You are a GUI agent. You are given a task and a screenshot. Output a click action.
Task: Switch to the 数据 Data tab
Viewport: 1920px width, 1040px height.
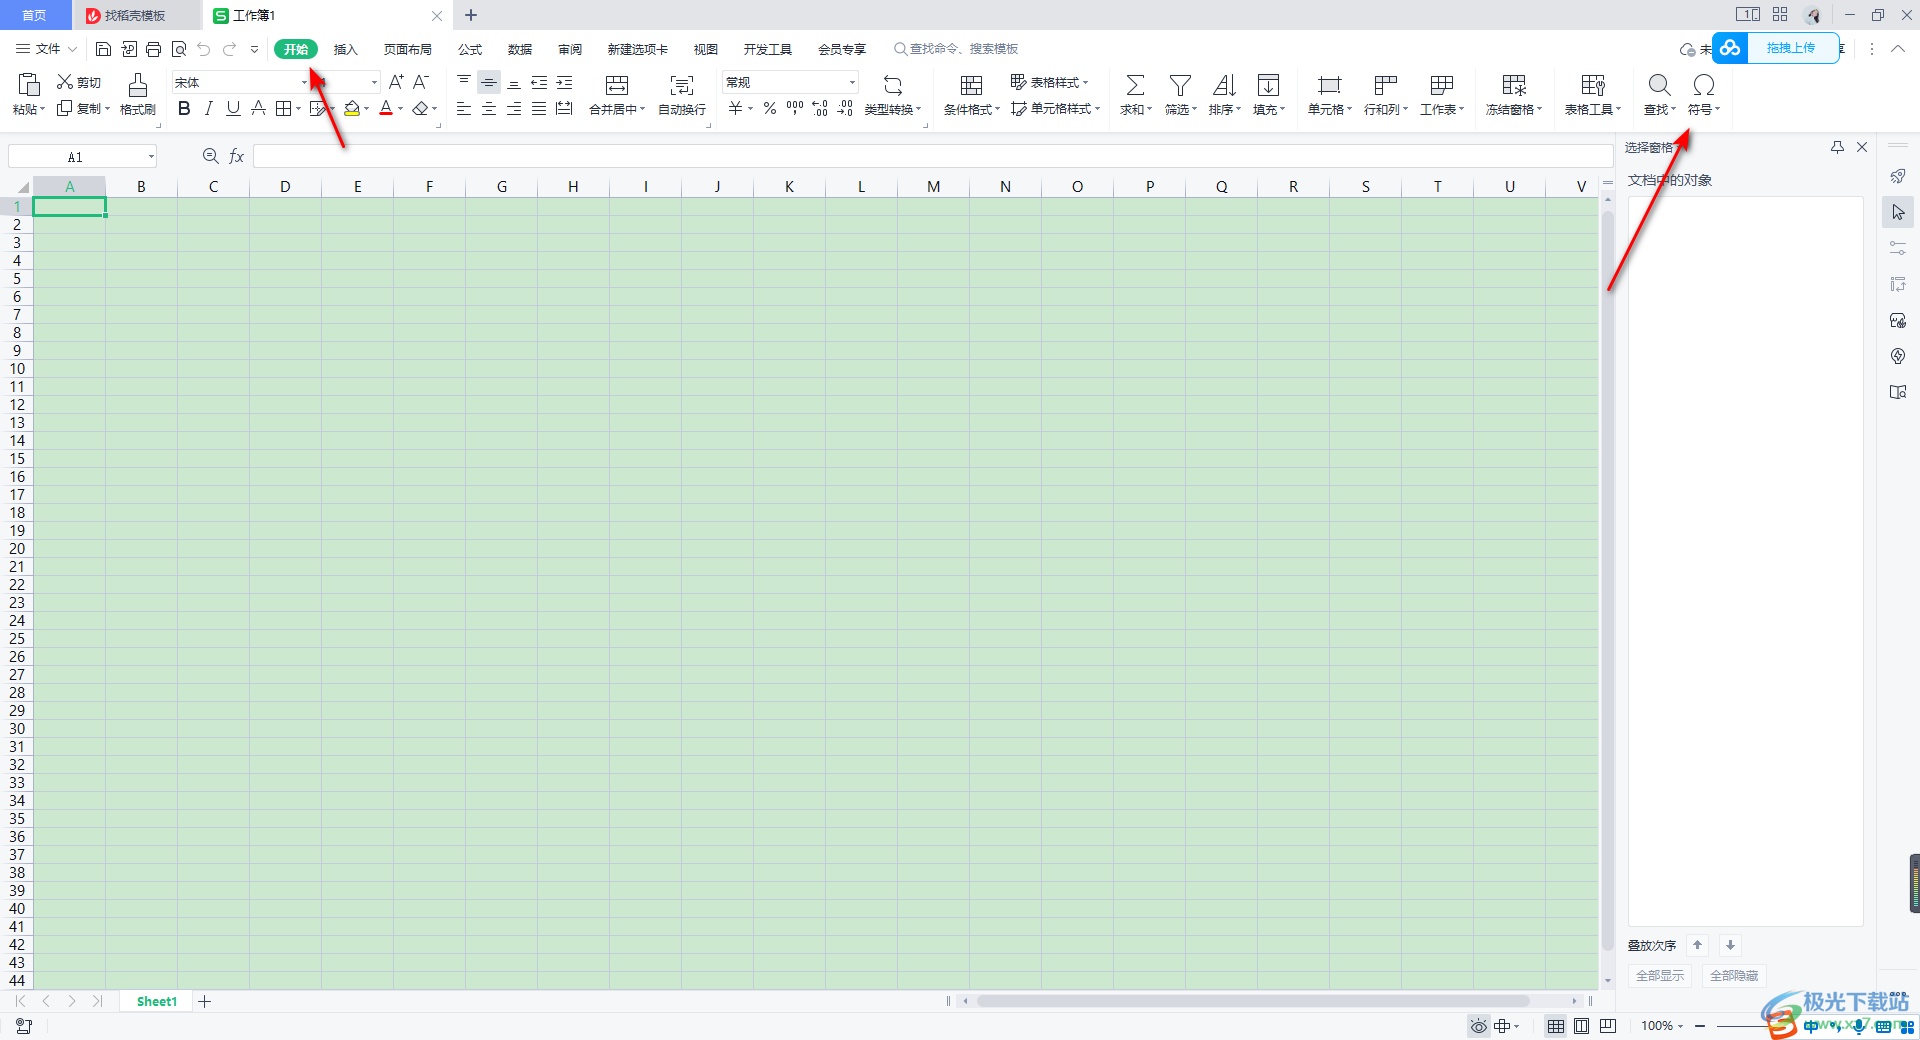point(520,49)
